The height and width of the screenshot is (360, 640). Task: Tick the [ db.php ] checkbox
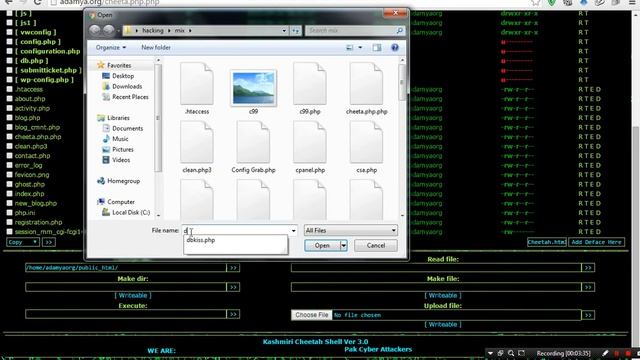9,61
